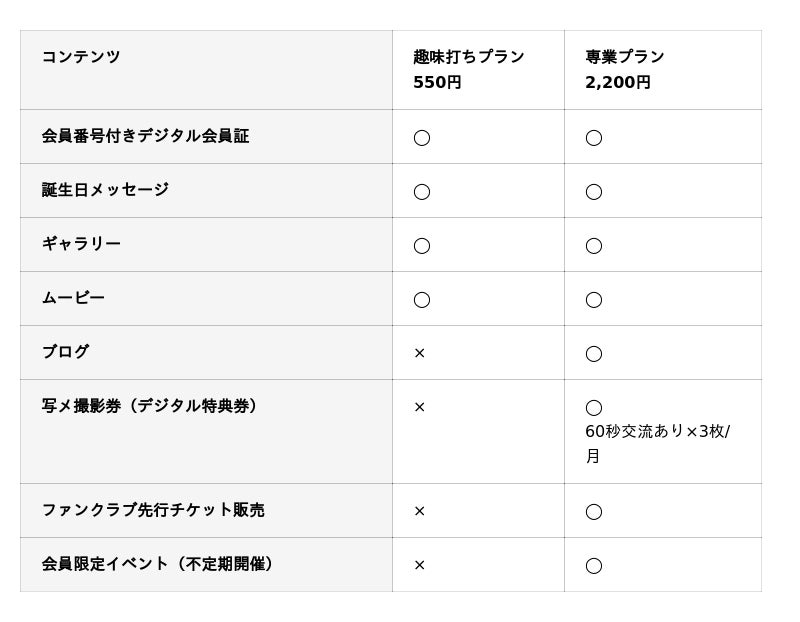Viewport: 800px width, 622px height.
Task: Click the 会員限定イベント（不定期開催） row label
Action: click(160, 564)
